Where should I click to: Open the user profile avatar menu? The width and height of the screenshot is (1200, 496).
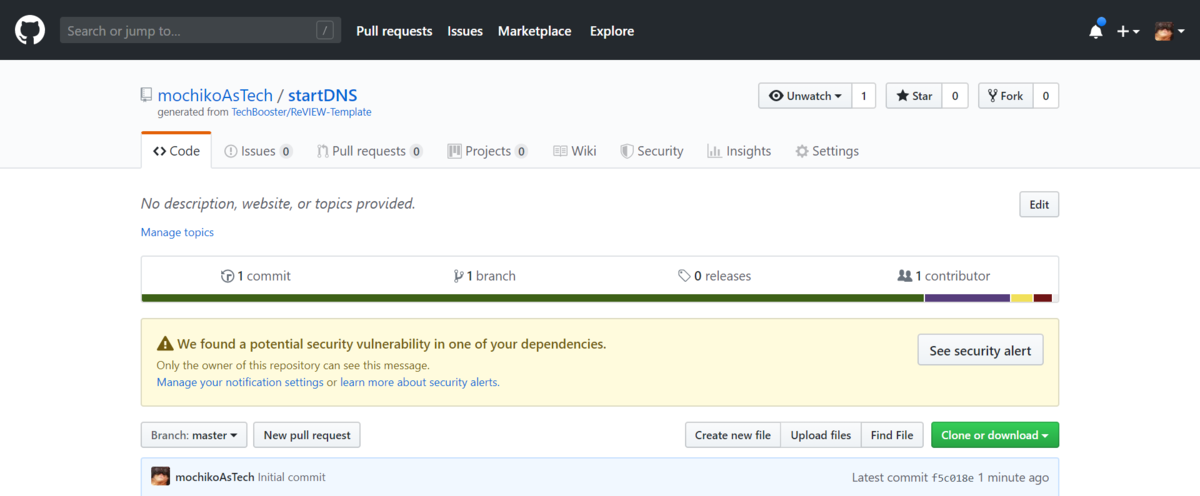pyautogui.click(x=1169, y=31)
